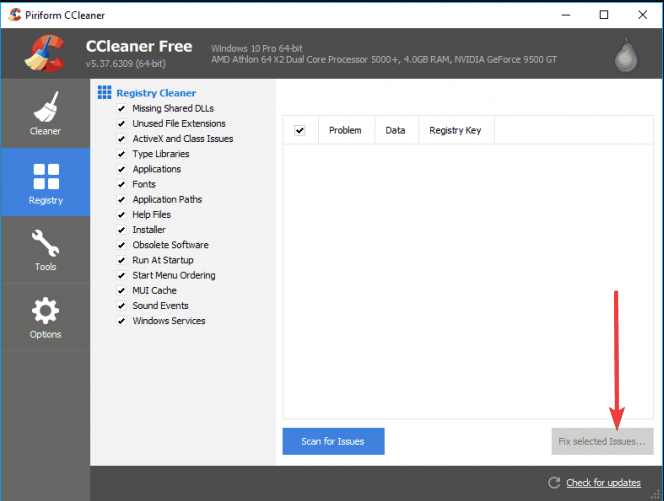Uncheck MUI Cache

[x=122, y=291]
